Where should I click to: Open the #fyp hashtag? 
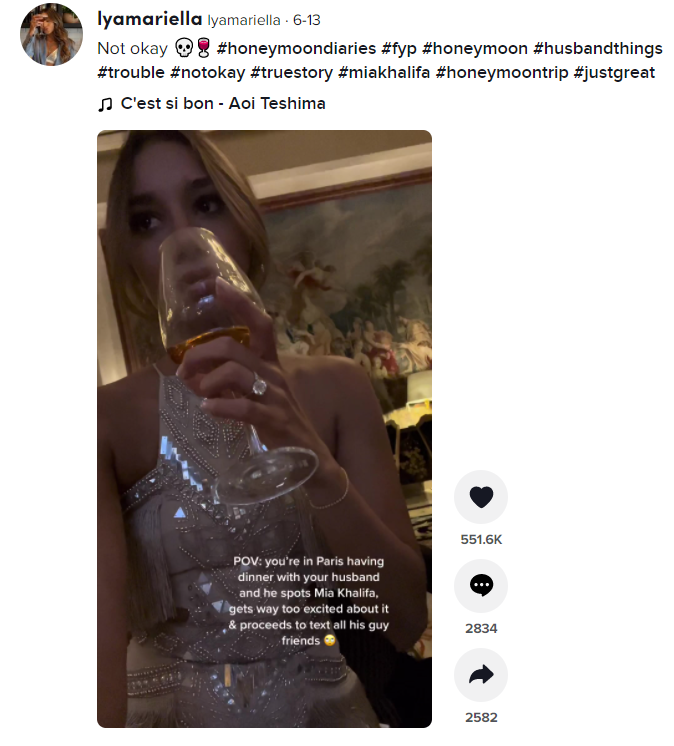(399, 49)
